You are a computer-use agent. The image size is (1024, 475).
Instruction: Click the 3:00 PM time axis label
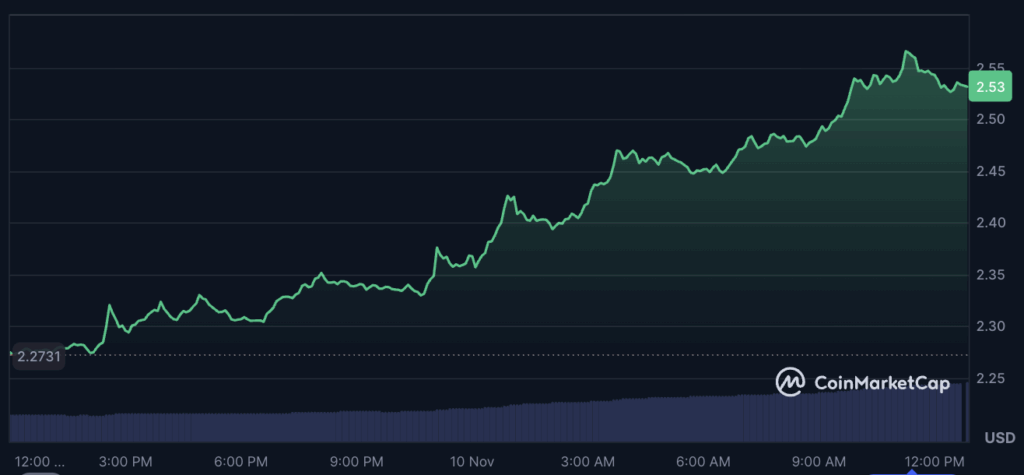click(125, 461)
